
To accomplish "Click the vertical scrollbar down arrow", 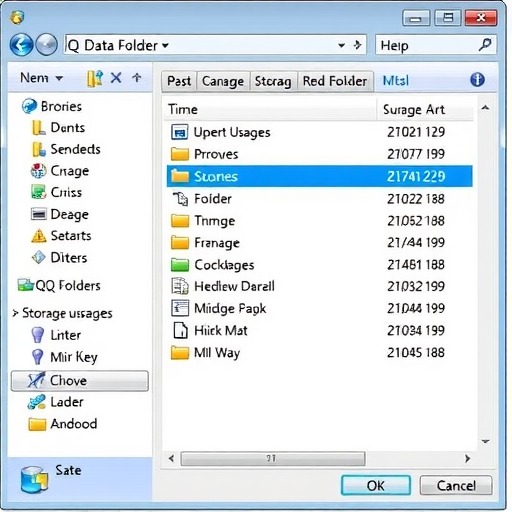I will pos(485,441).
